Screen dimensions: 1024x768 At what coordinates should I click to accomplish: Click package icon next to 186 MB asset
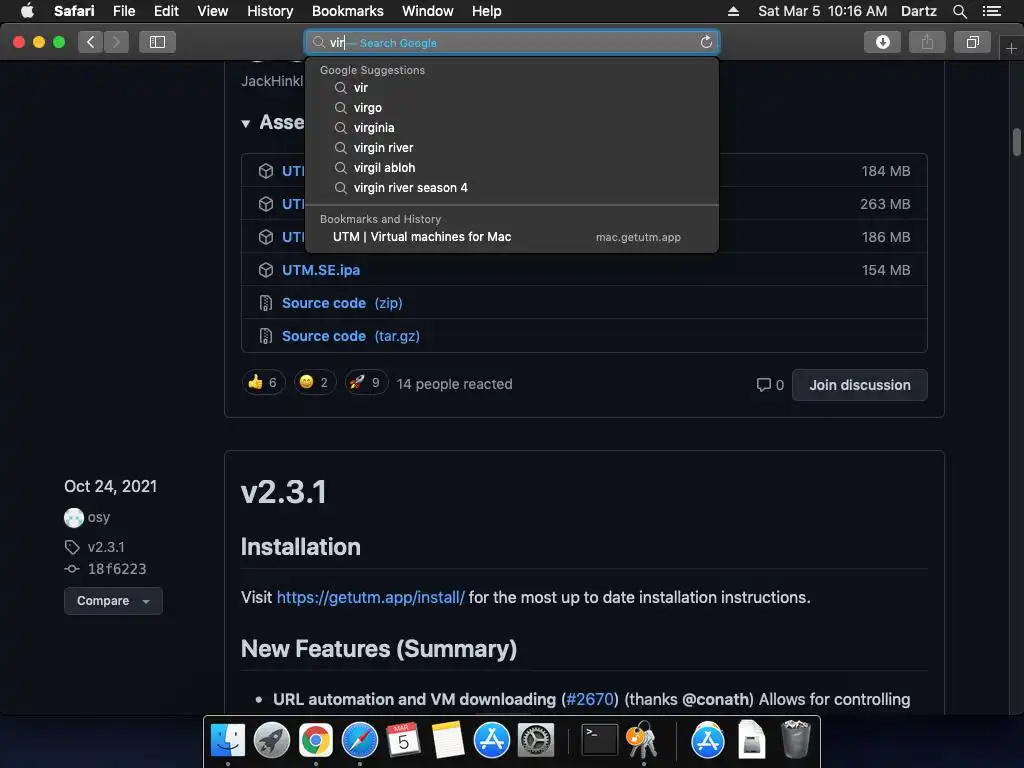(266, 237)
